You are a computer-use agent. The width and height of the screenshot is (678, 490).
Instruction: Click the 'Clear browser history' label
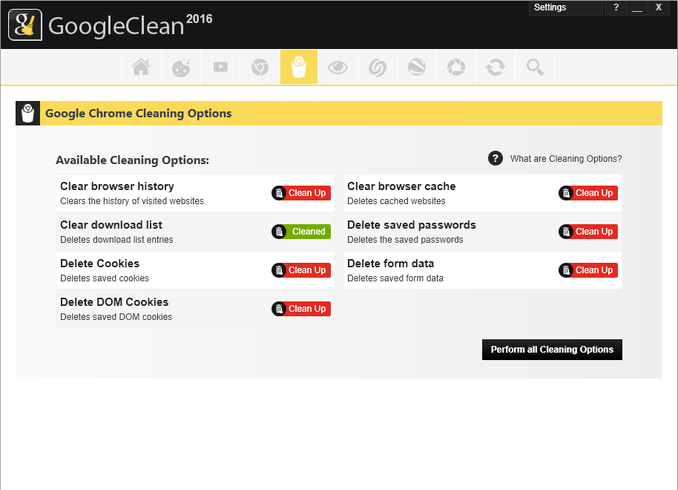[x=117, y=186]
